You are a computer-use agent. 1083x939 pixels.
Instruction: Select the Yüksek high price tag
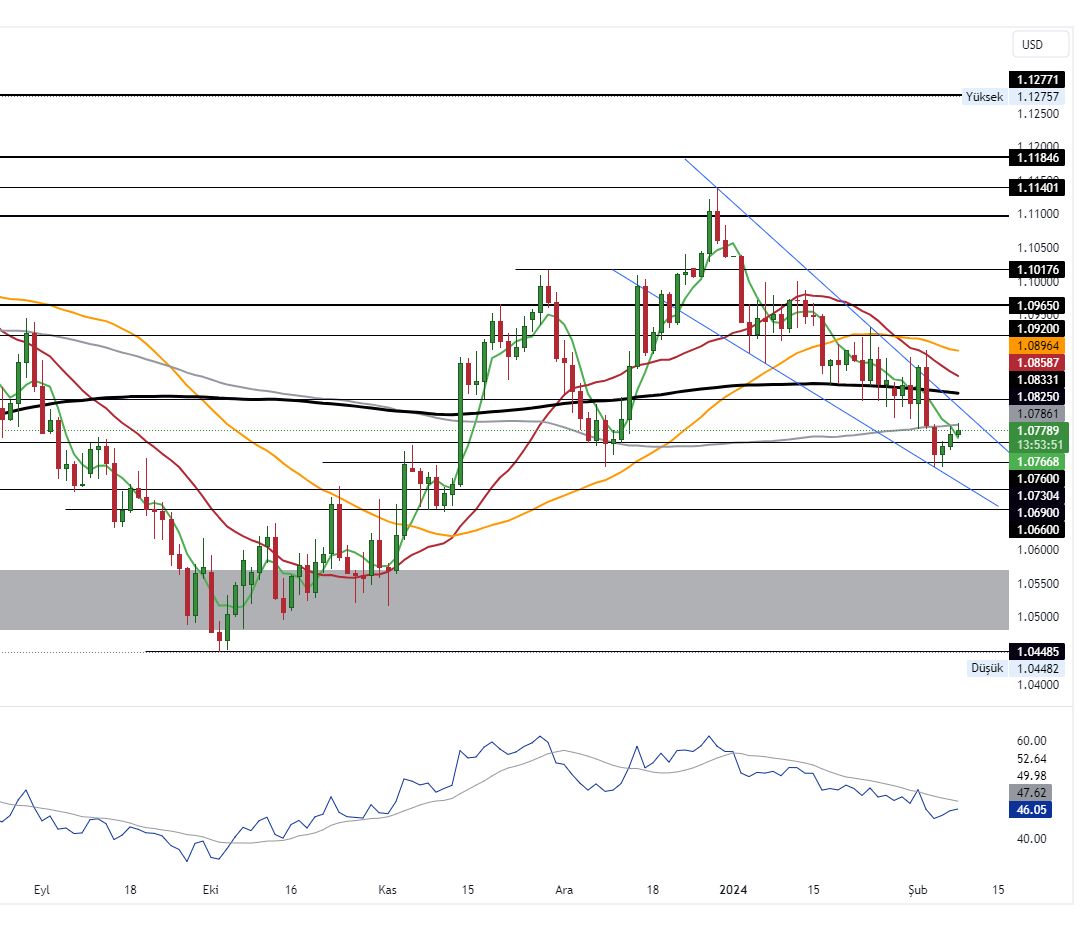983,97
